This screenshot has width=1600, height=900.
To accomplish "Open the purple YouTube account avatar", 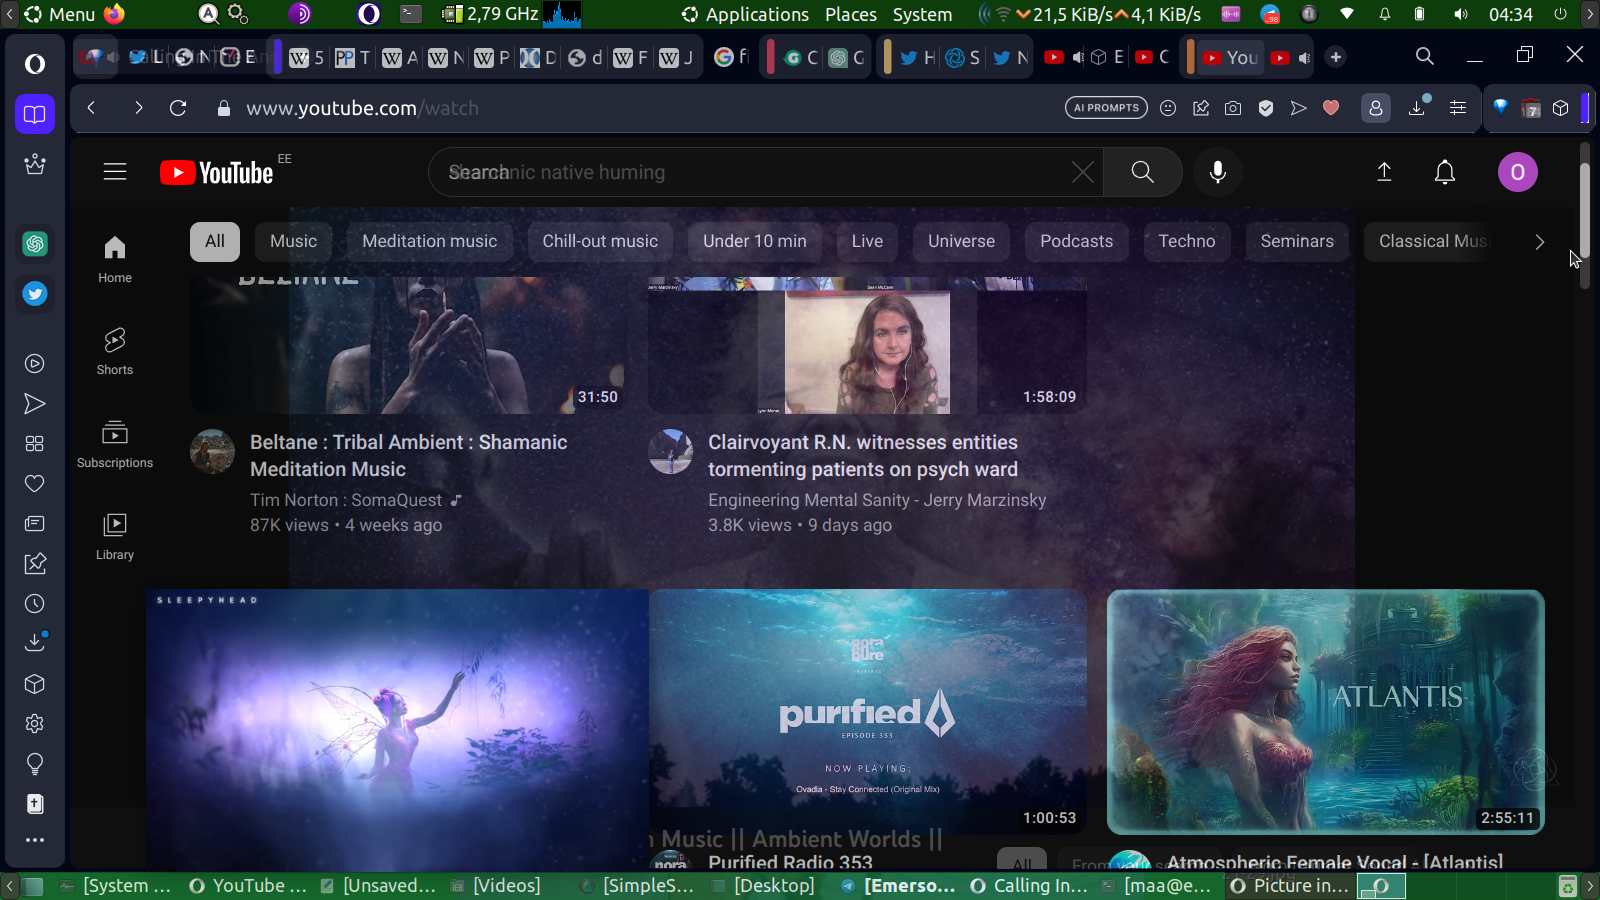I will pyautogui.click(x=1517, y=172).
